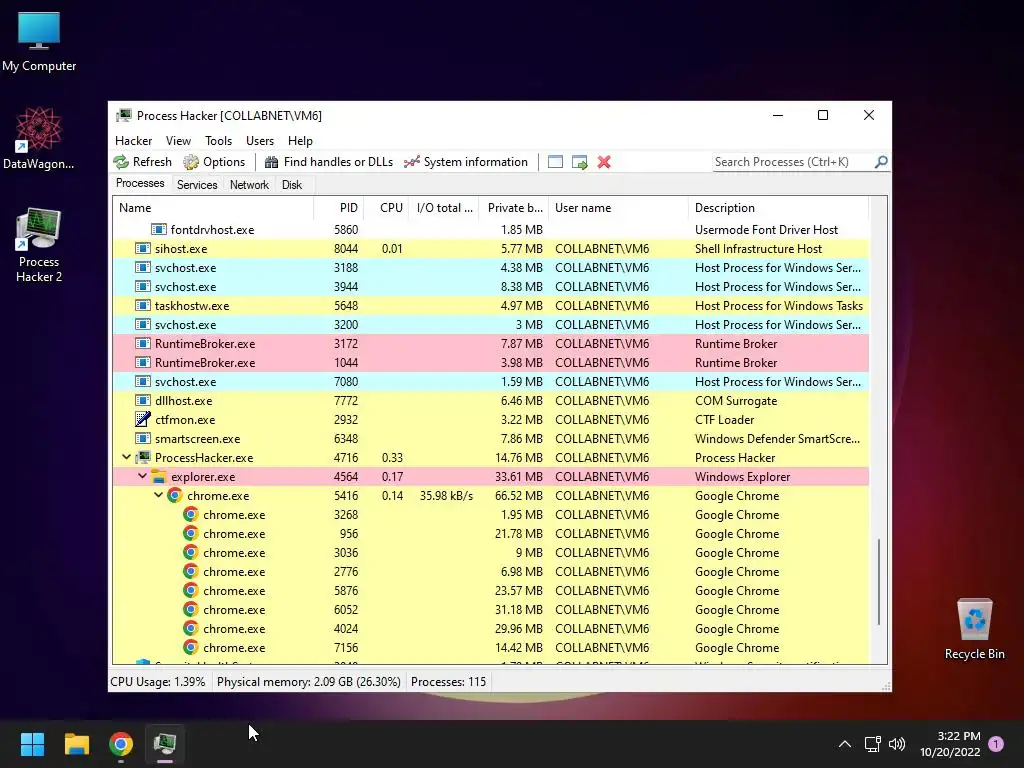Open the Users menu

tap(260, 140)
